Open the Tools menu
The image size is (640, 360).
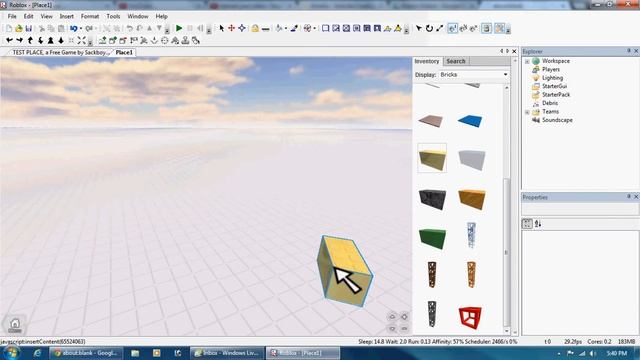[x=113, y=16]
